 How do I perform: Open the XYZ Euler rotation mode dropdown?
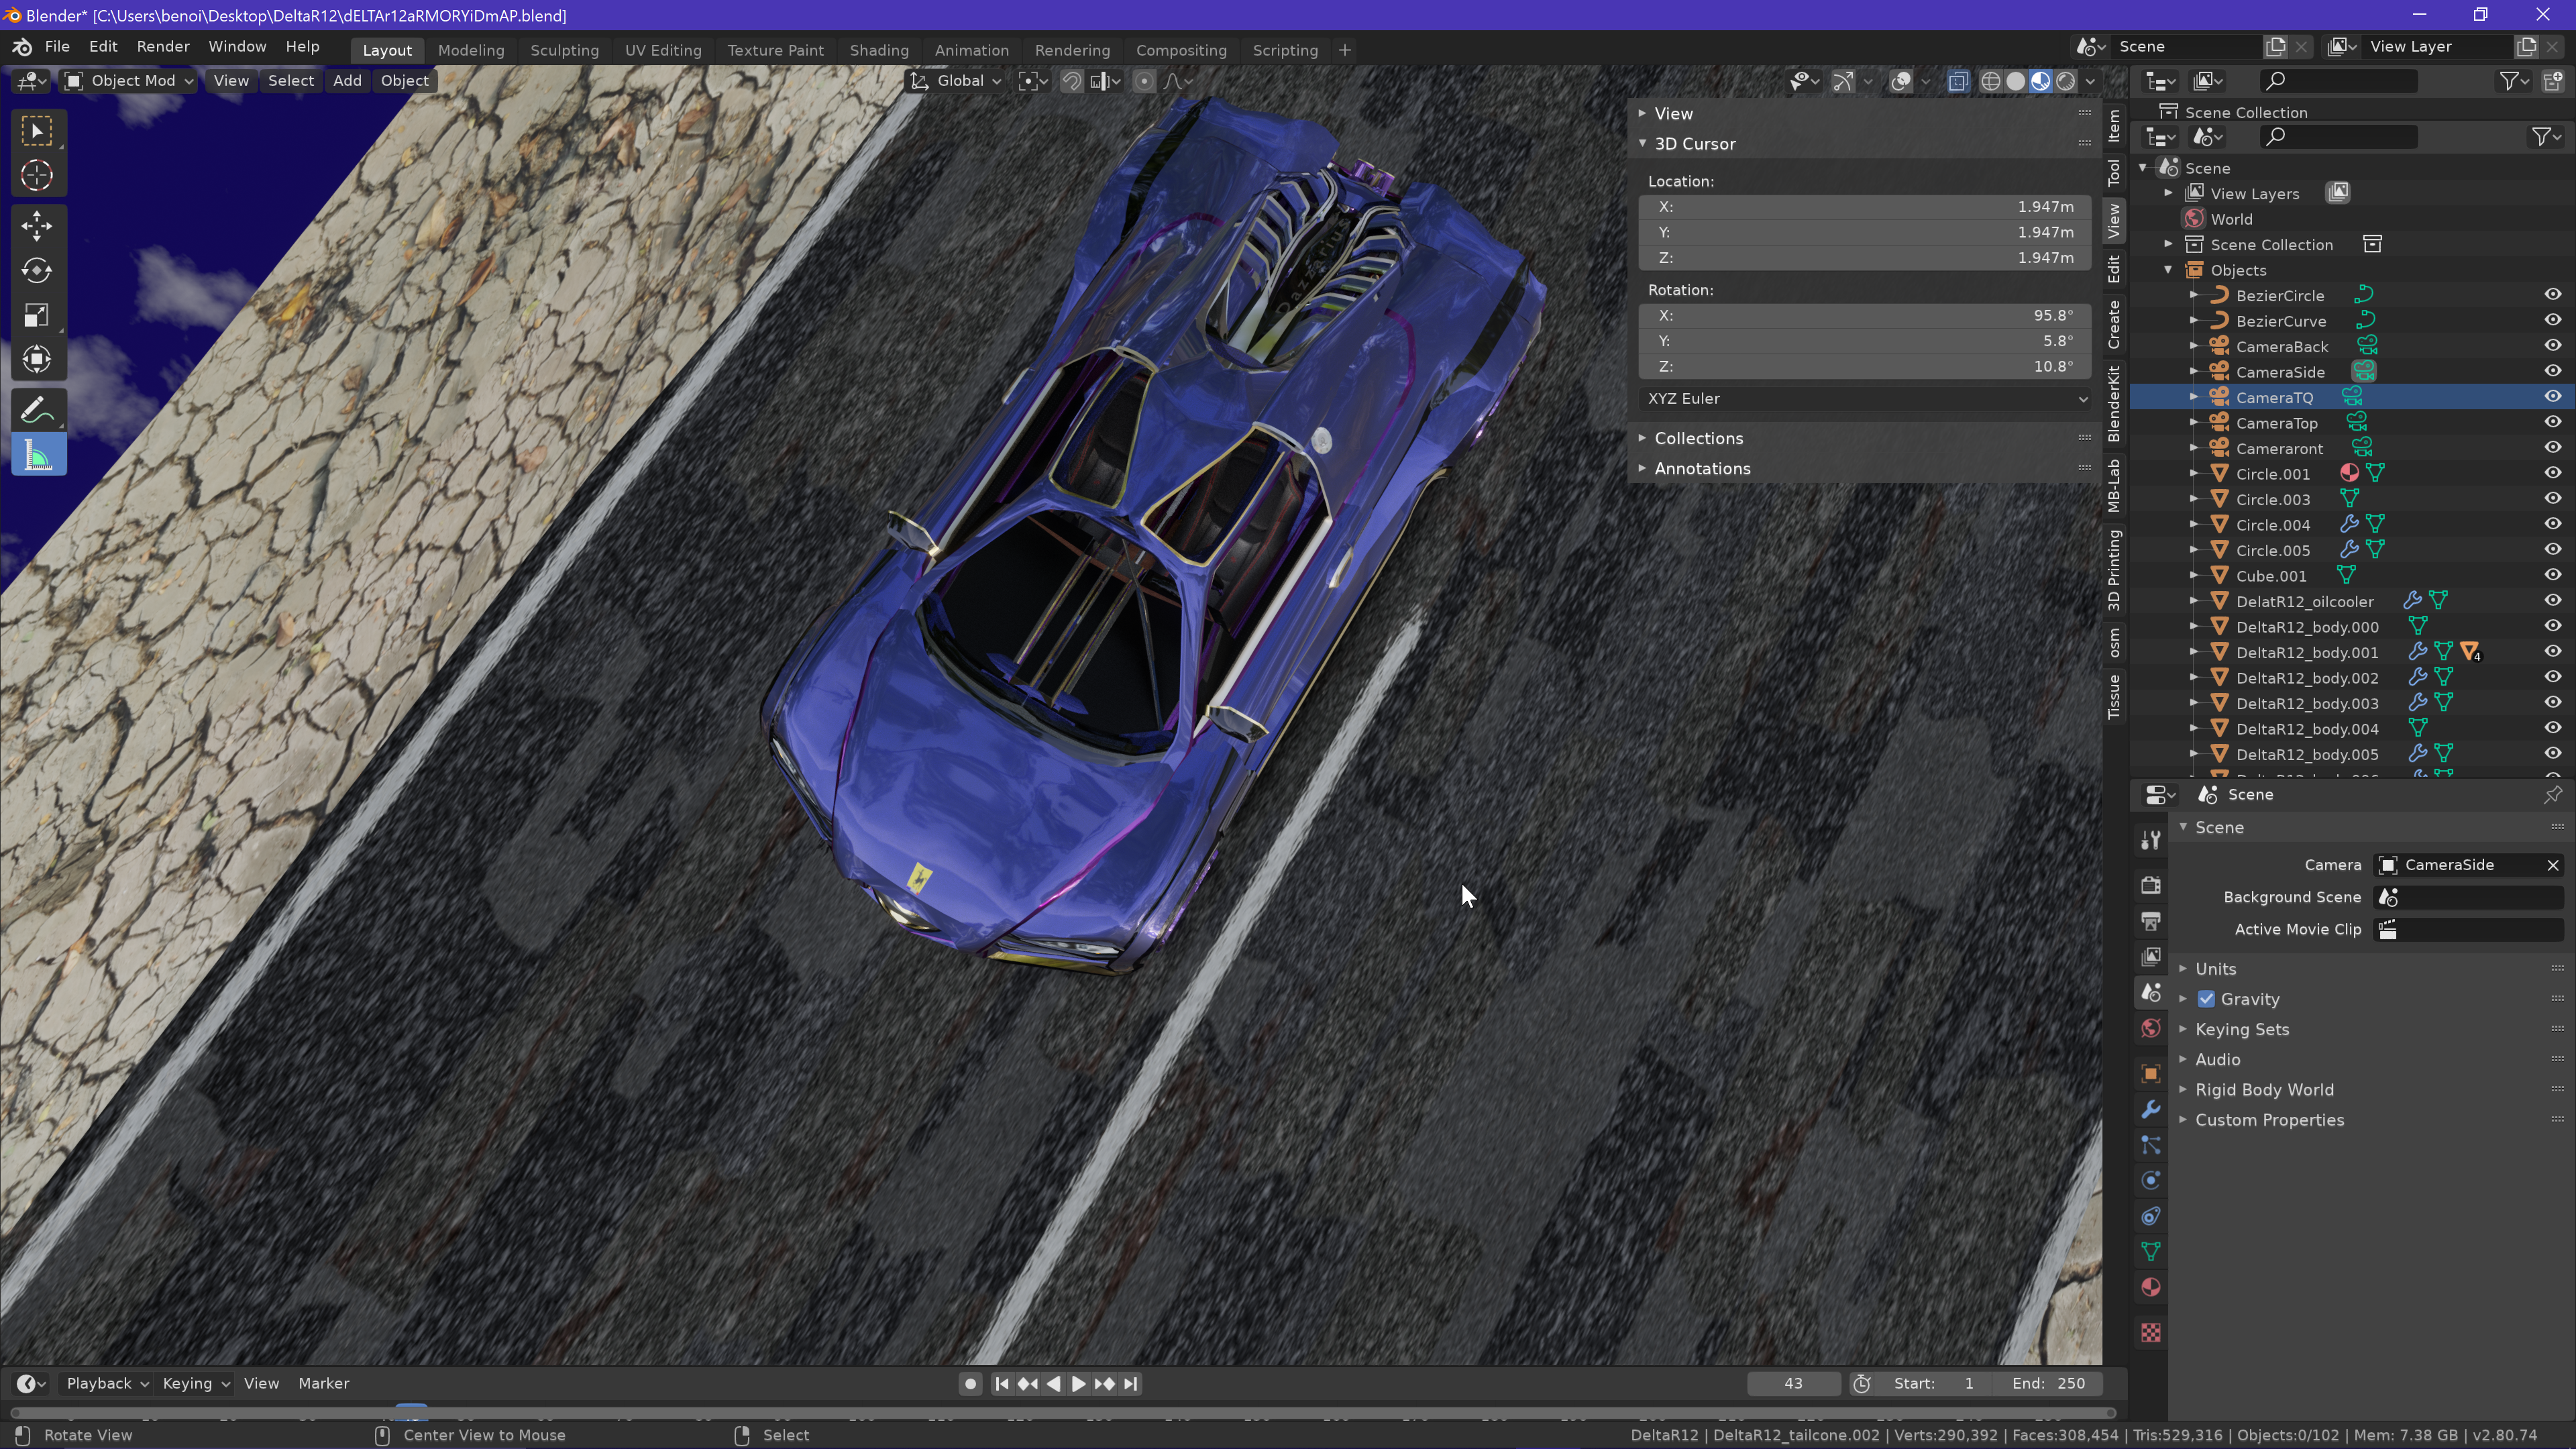click(x=1865, y=398)
